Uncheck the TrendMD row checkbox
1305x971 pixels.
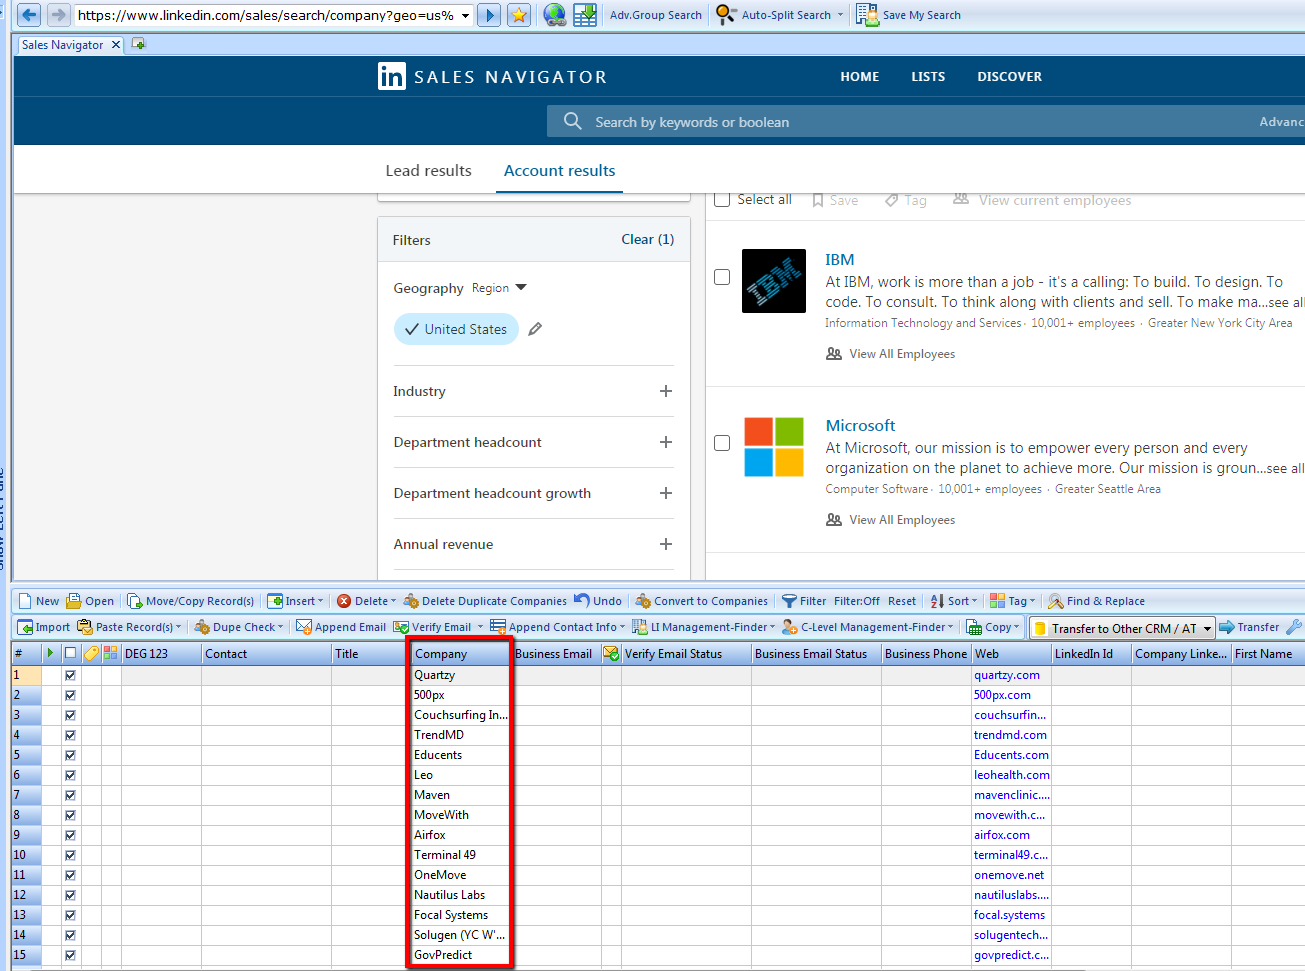[x=70, y=735]
